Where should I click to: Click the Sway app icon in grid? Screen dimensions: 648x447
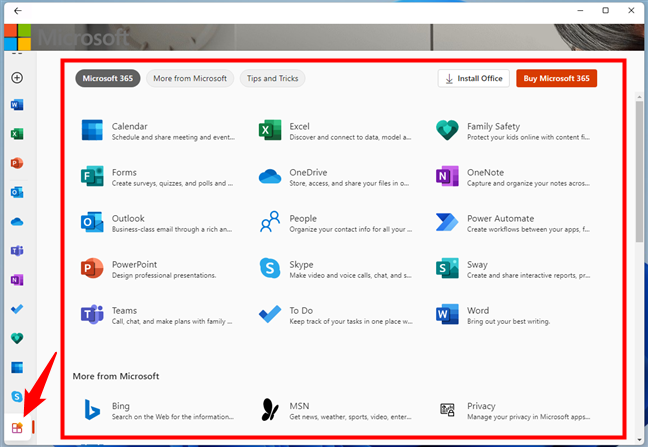447,268
